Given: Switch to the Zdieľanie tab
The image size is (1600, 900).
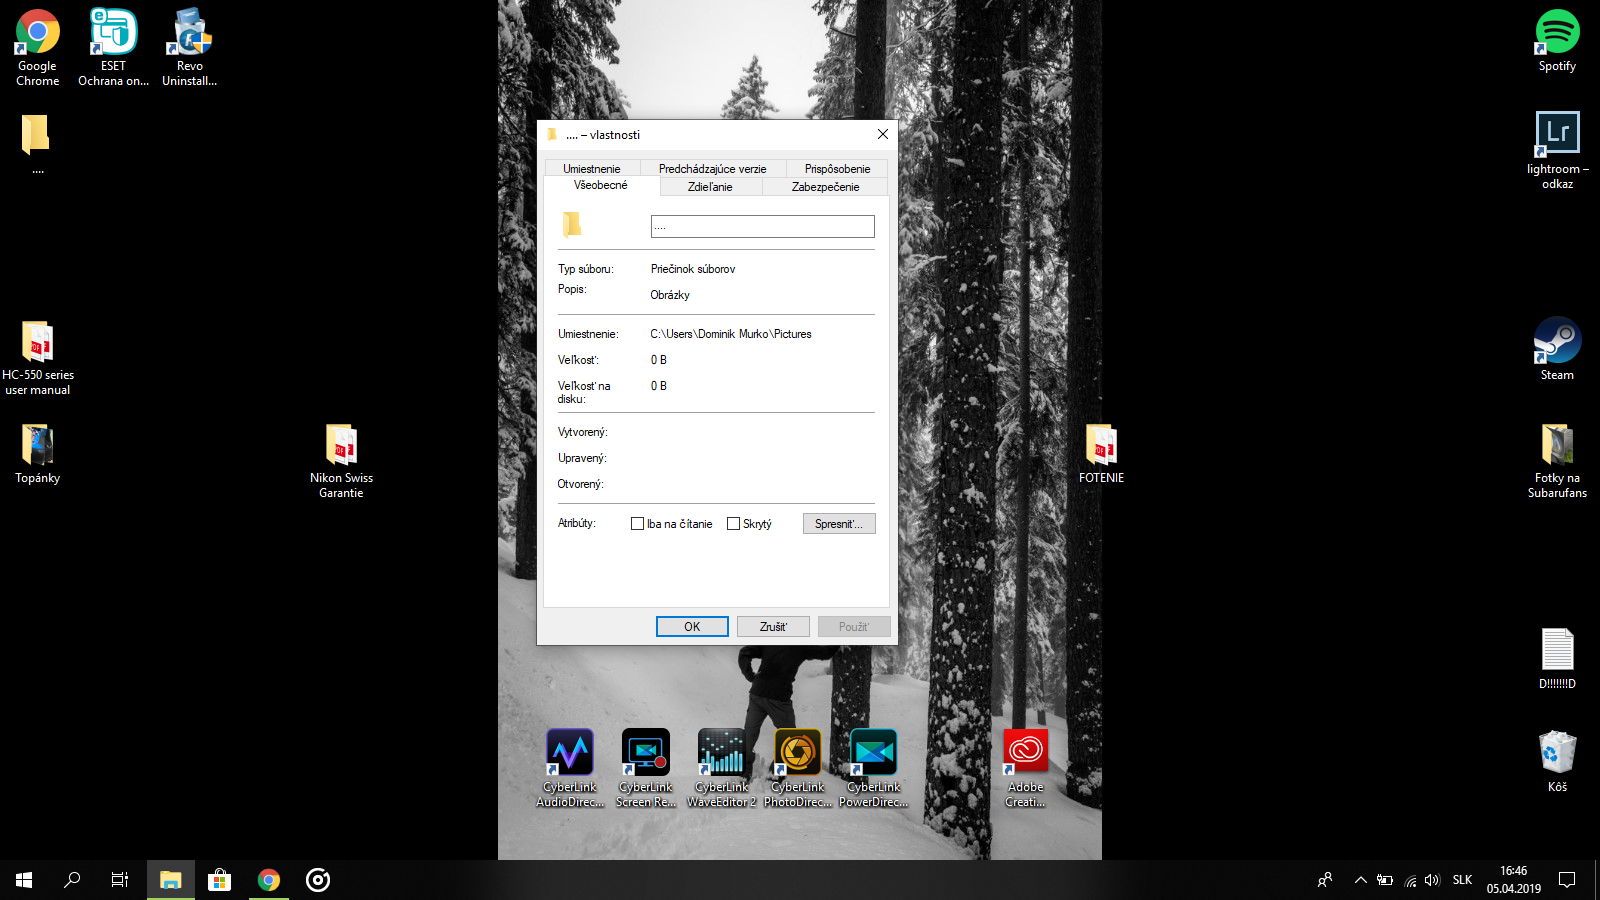Looking at the screenshot, I should (x=710, y=187).
